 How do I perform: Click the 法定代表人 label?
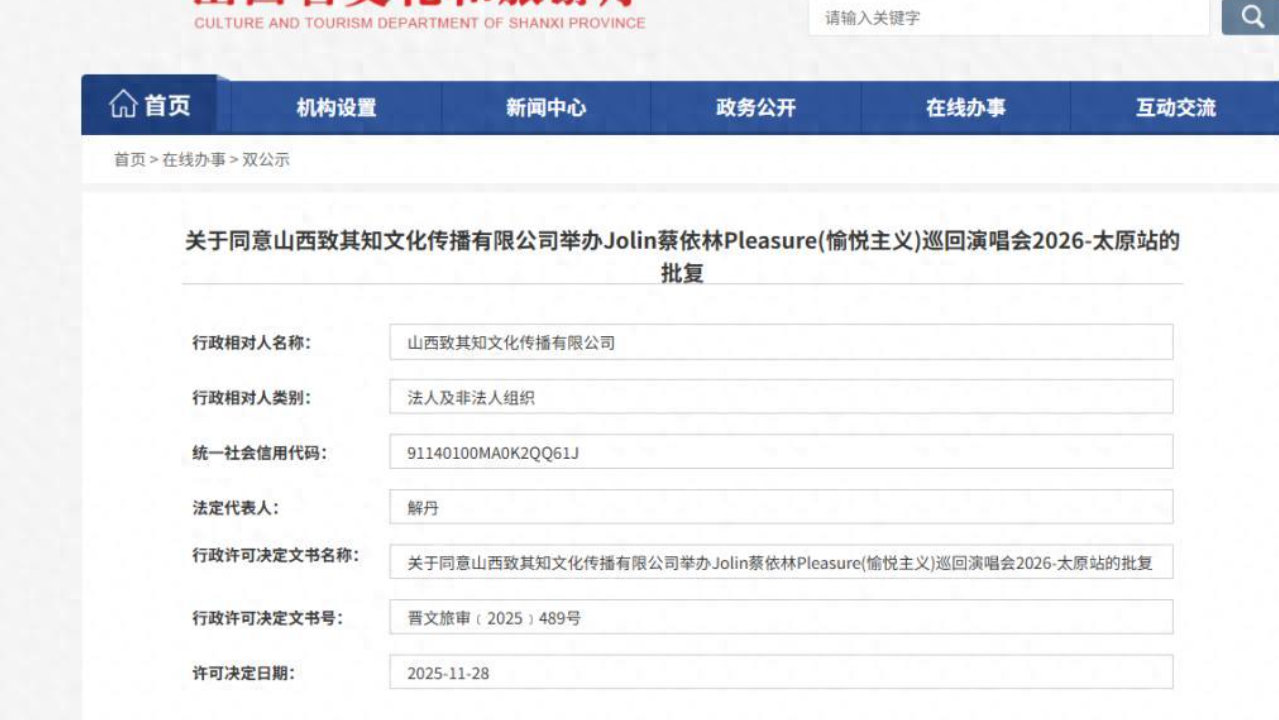235,507
